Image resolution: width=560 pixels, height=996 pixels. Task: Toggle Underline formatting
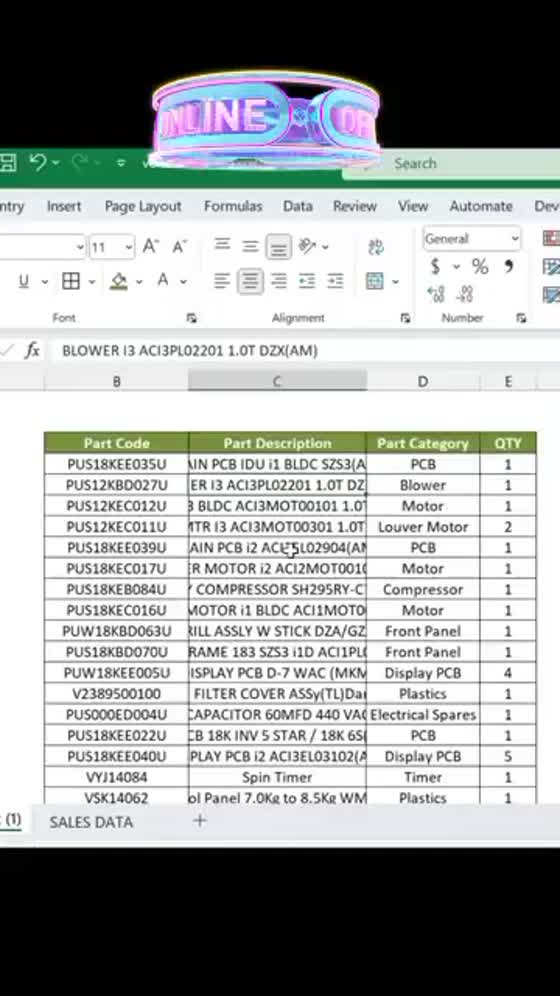tap(23, 281)
